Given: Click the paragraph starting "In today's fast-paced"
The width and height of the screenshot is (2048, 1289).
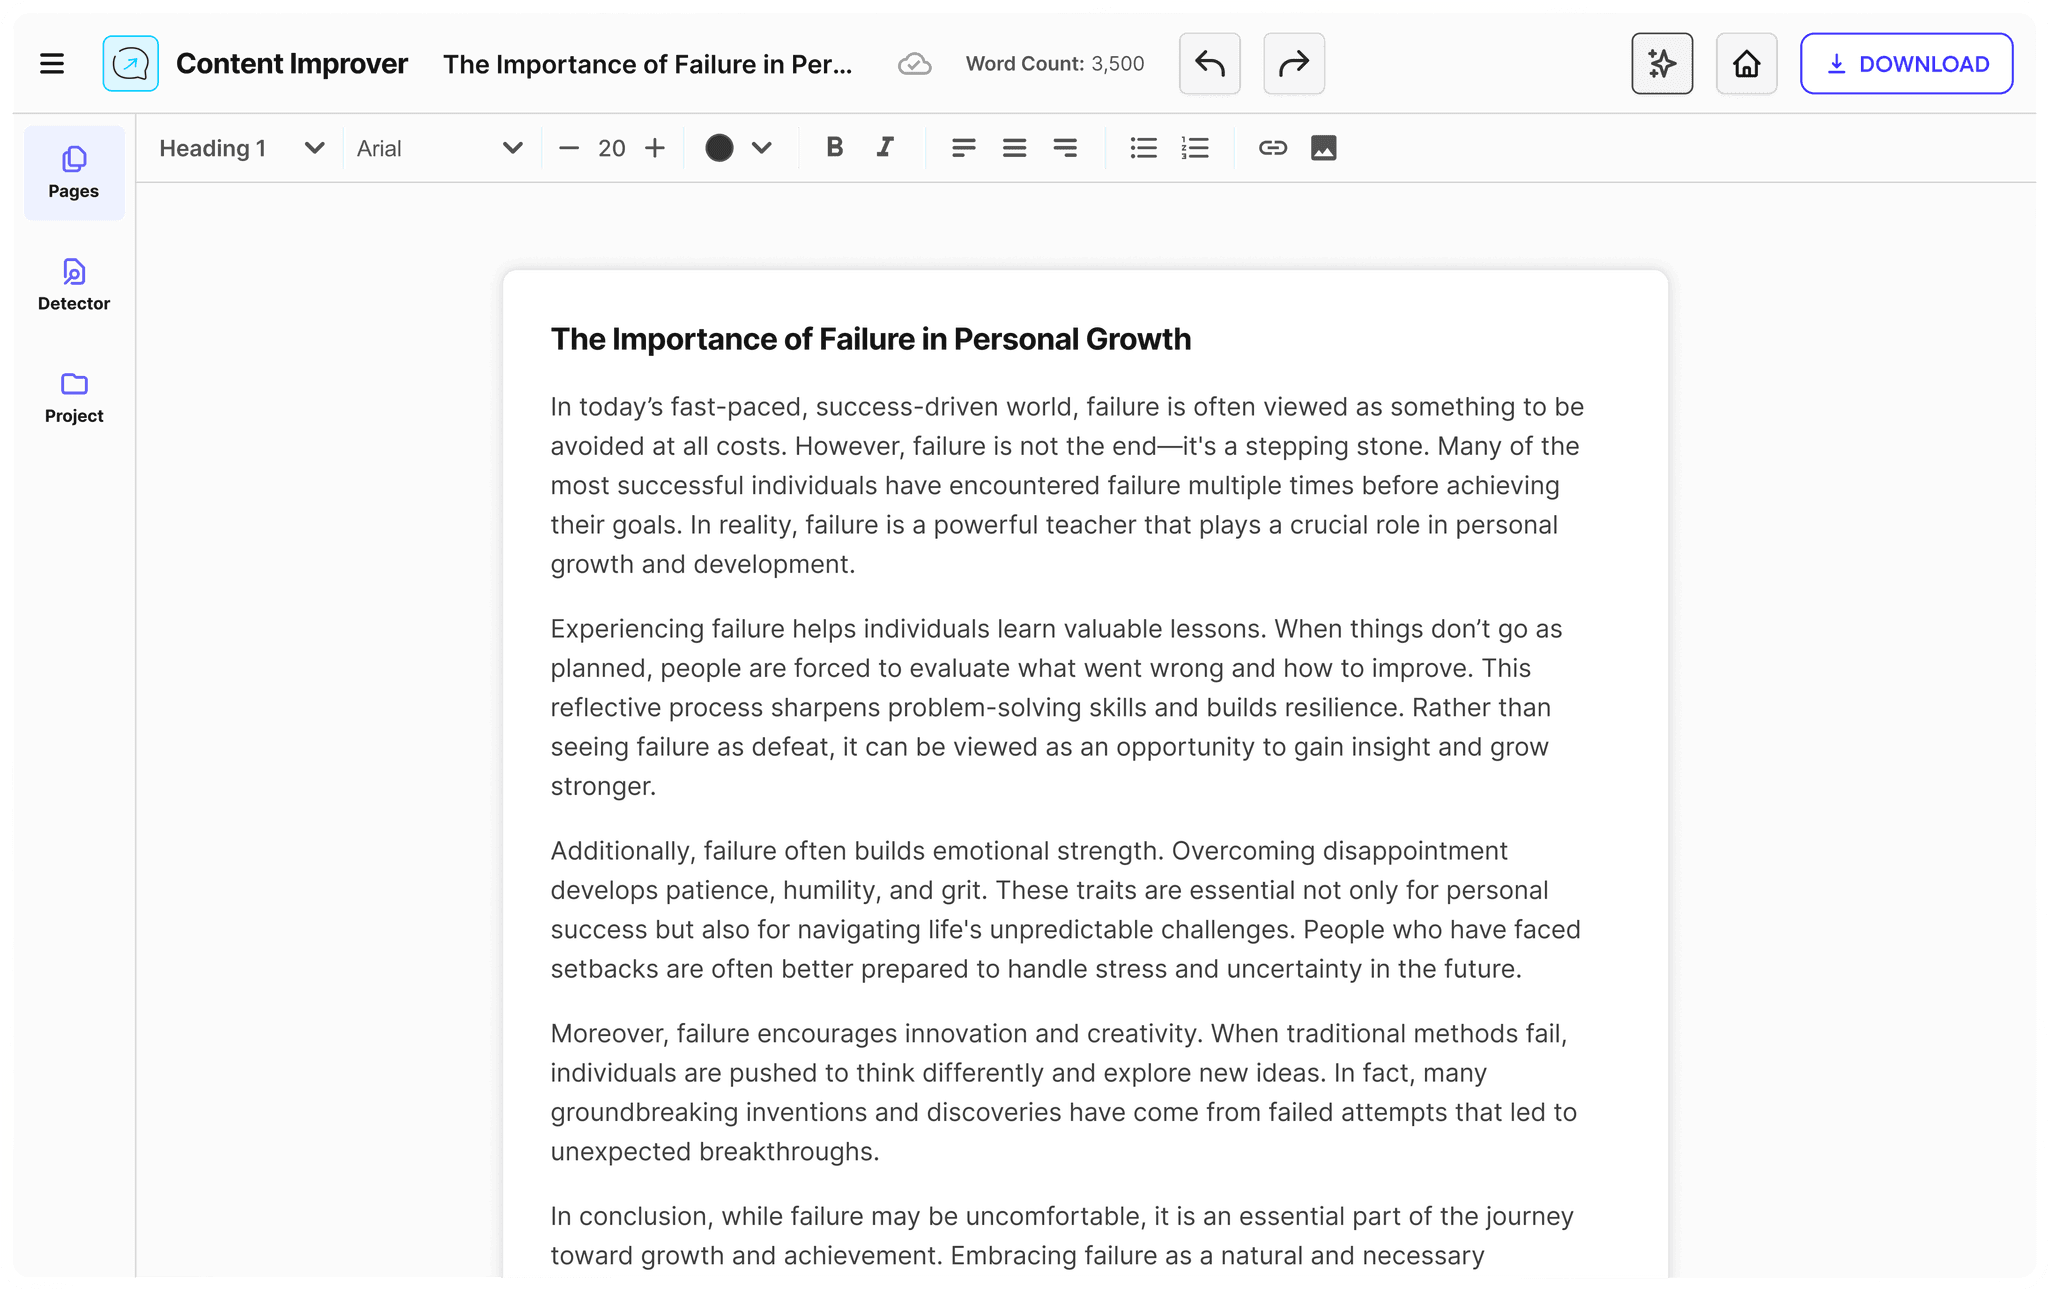Looking at the screenshot, I should [x=1067, y=485].
